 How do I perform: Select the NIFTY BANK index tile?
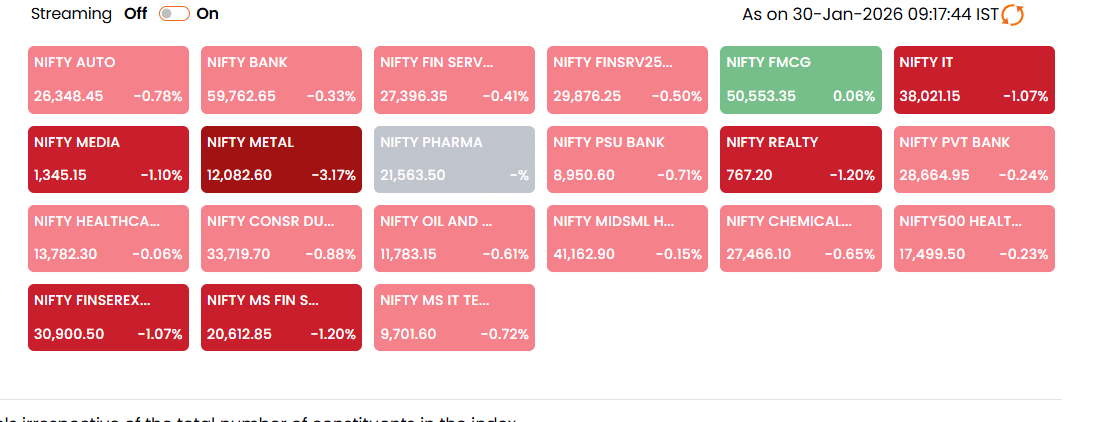[x=281, y=79]
